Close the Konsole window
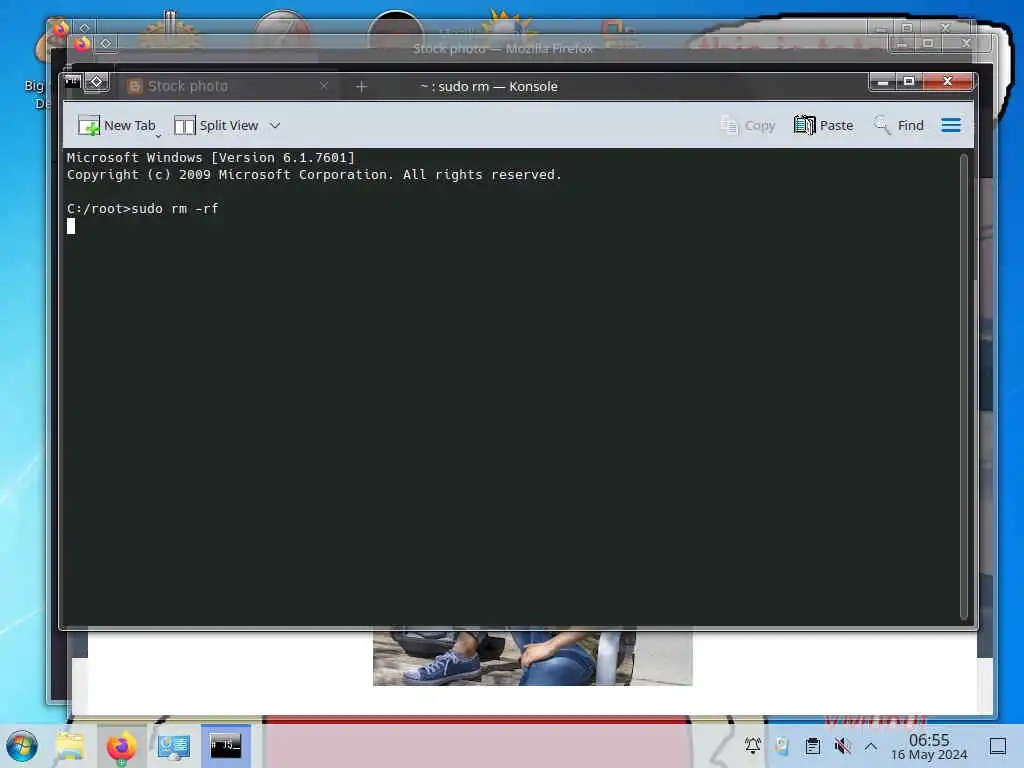 948,82
